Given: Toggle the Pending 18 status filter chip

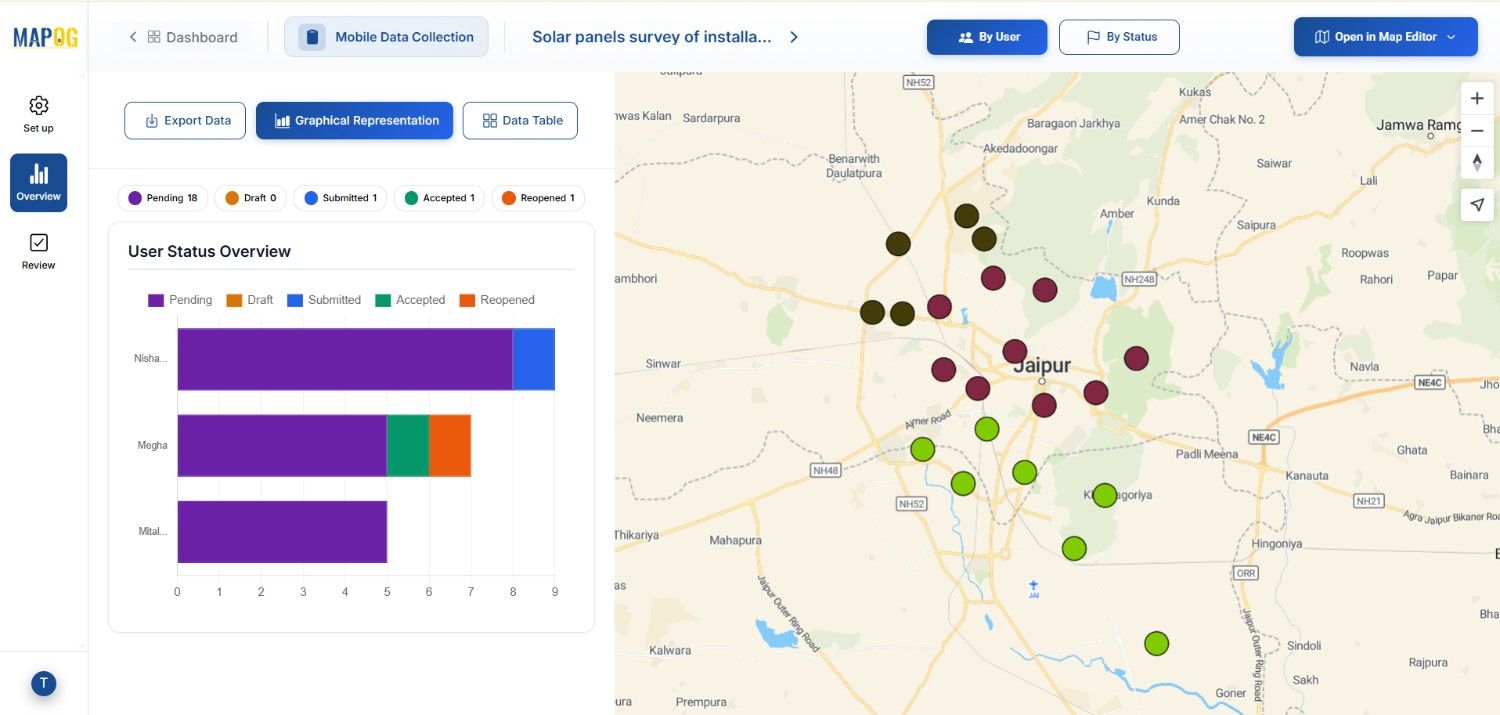Looking at the screenshot, I should (162, 197).
